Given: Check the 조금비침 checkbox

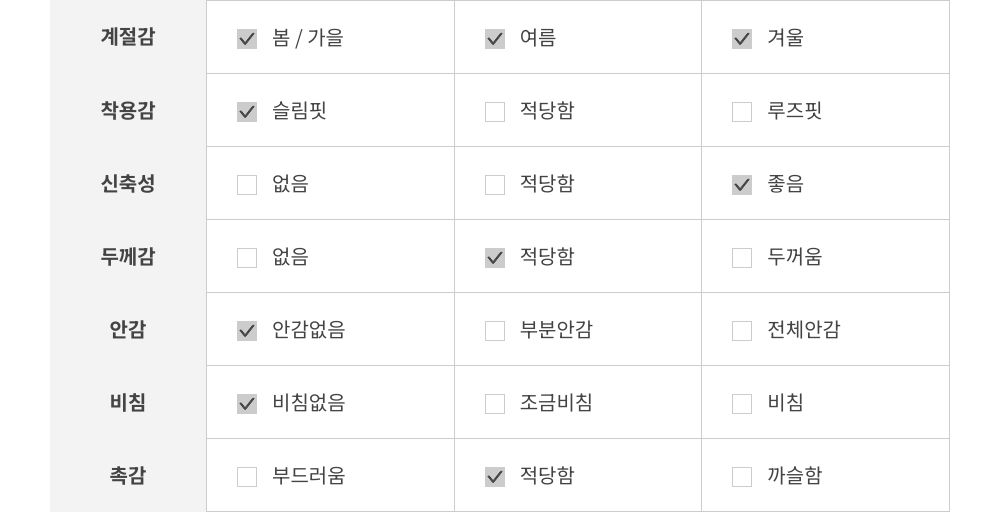Looking at the screenshot, I should [x=495, y=404].
